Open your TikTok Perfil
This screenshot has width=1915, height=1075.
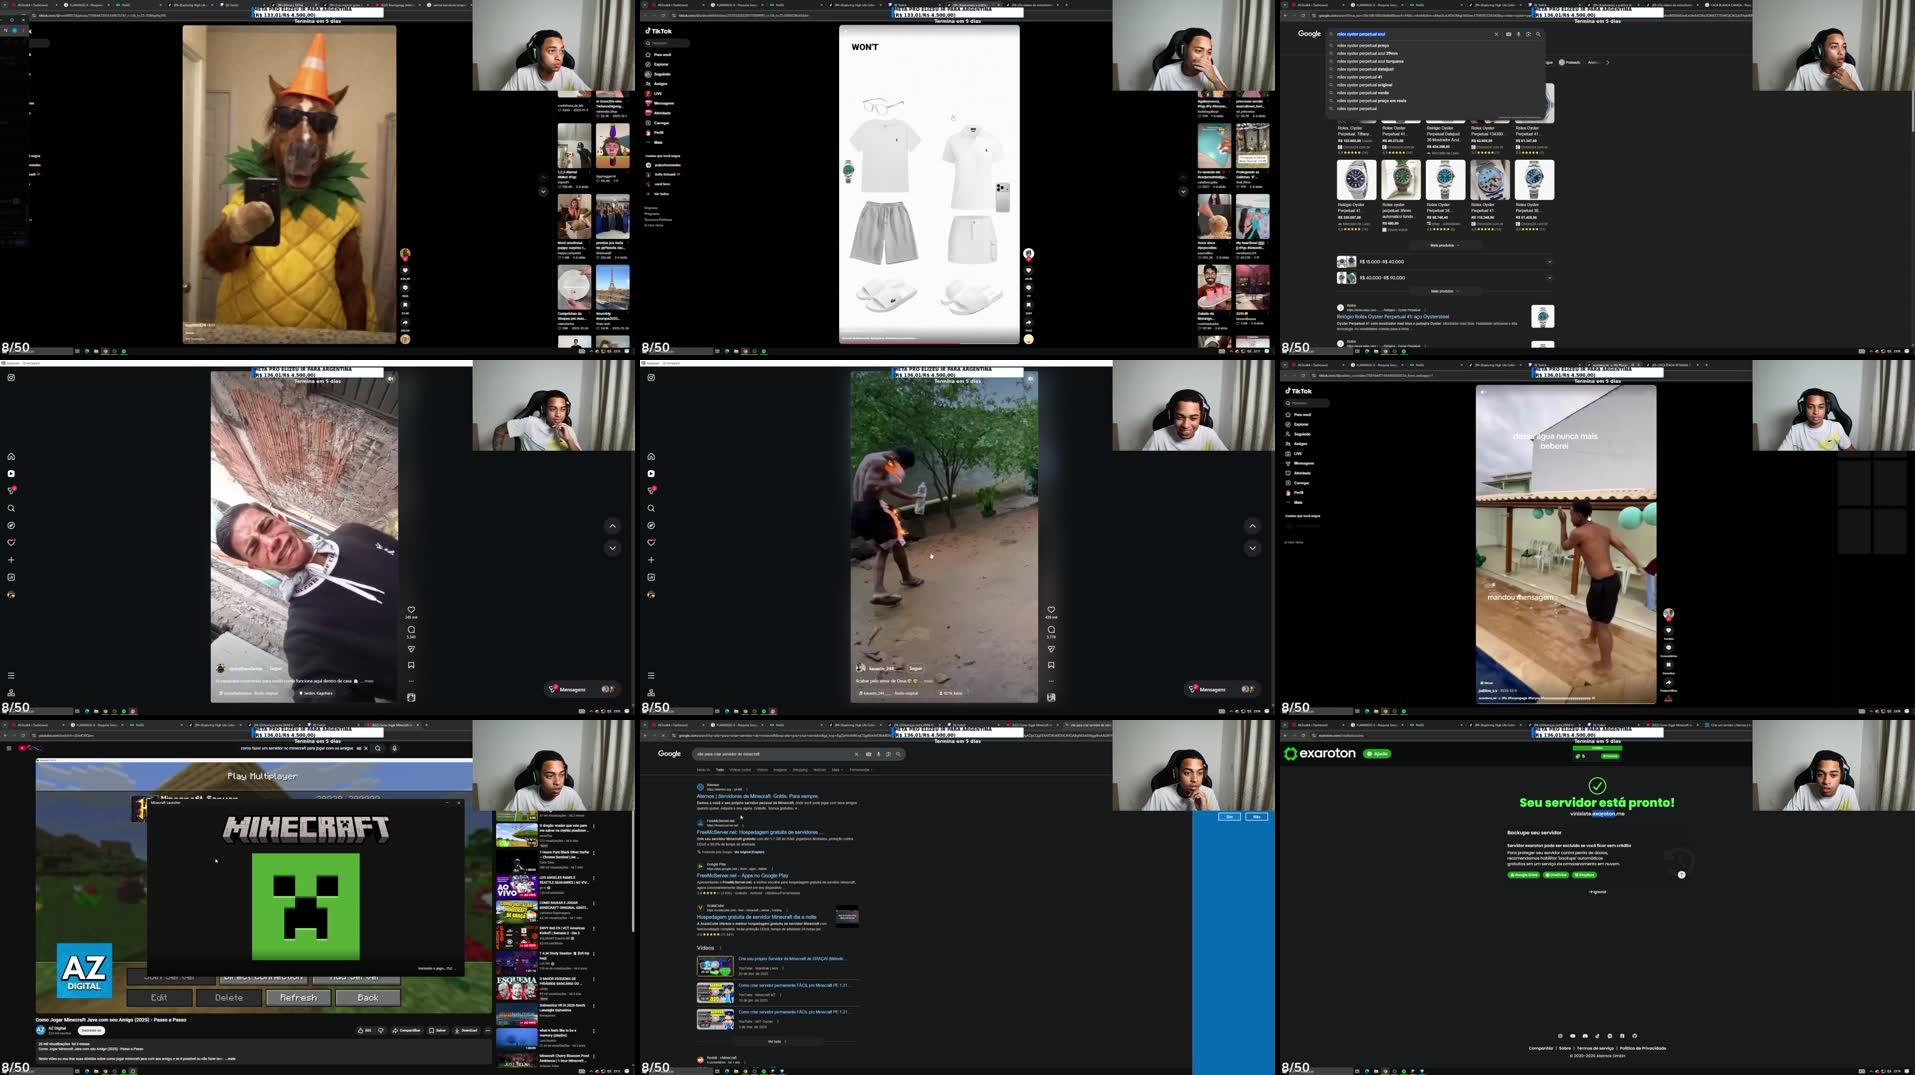[659, 132]
